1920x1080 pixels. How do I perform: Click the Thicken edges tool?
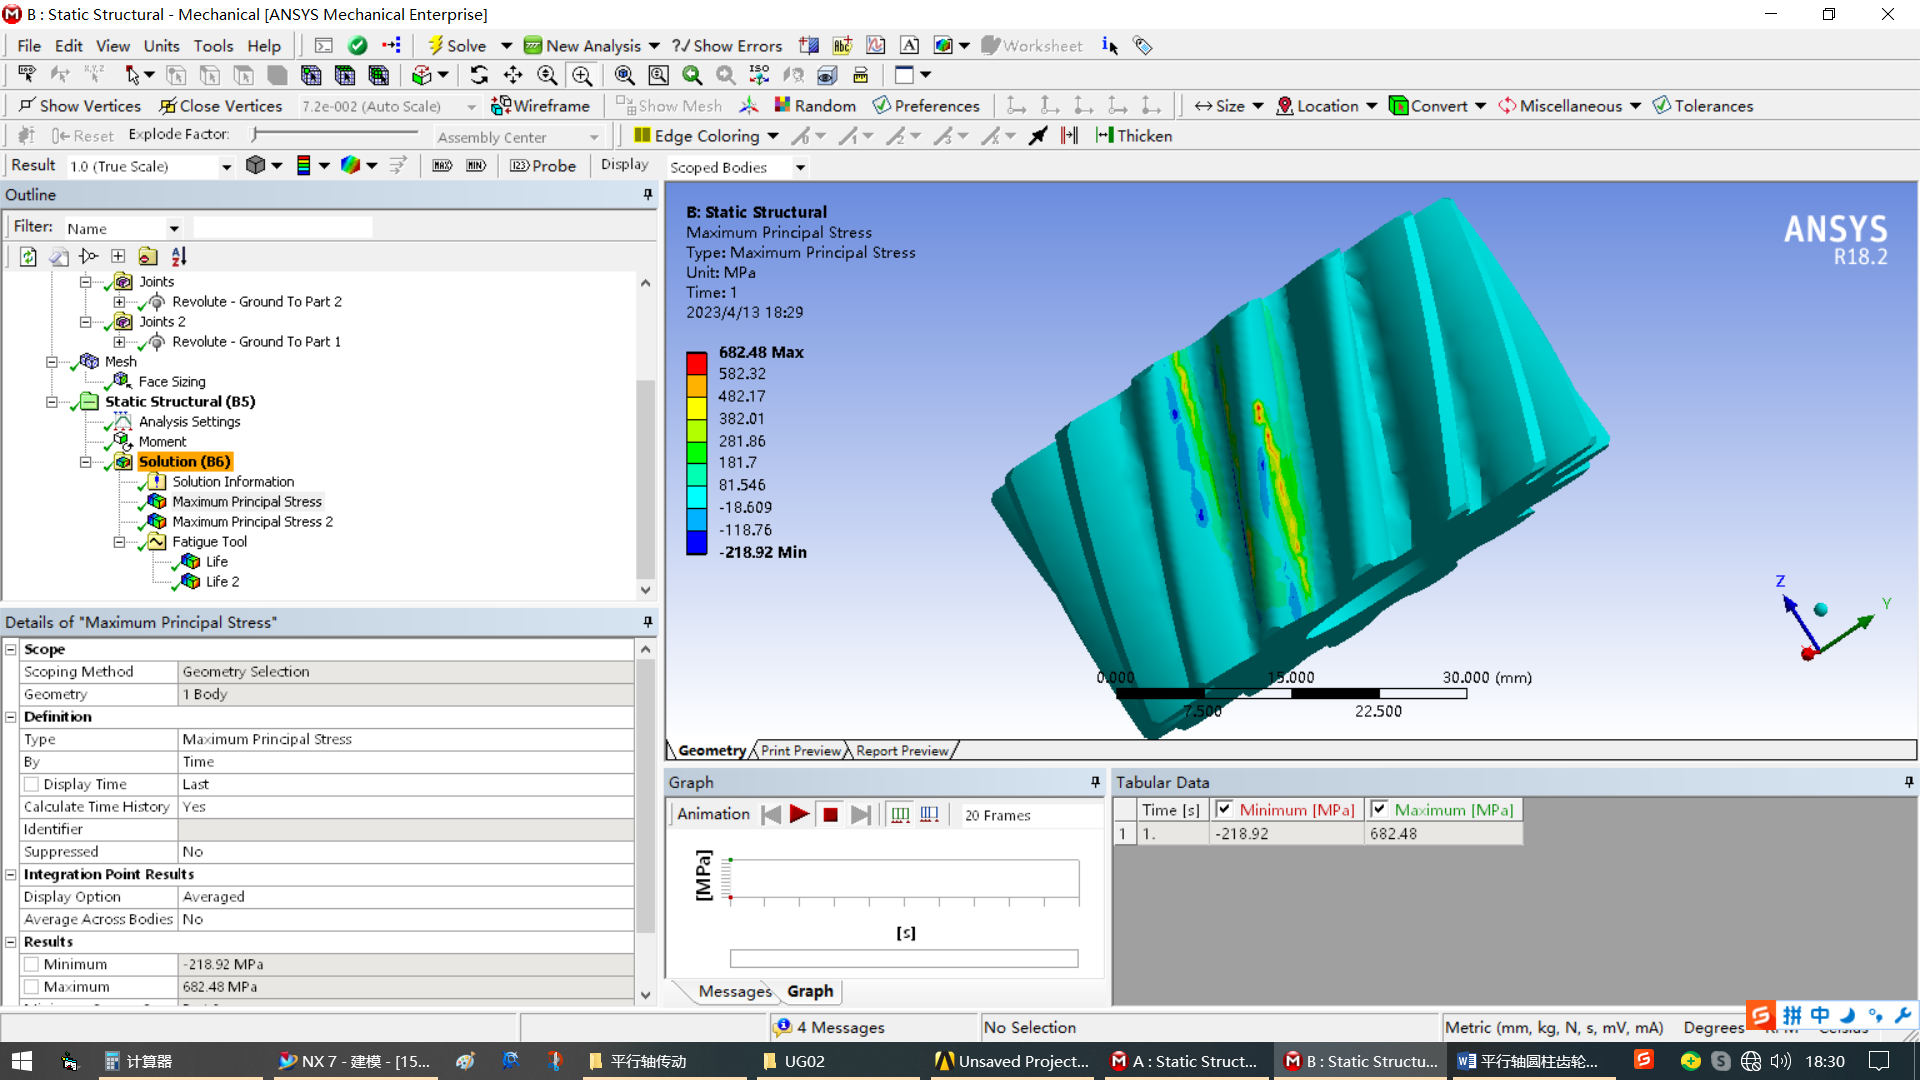point(1134,136)
